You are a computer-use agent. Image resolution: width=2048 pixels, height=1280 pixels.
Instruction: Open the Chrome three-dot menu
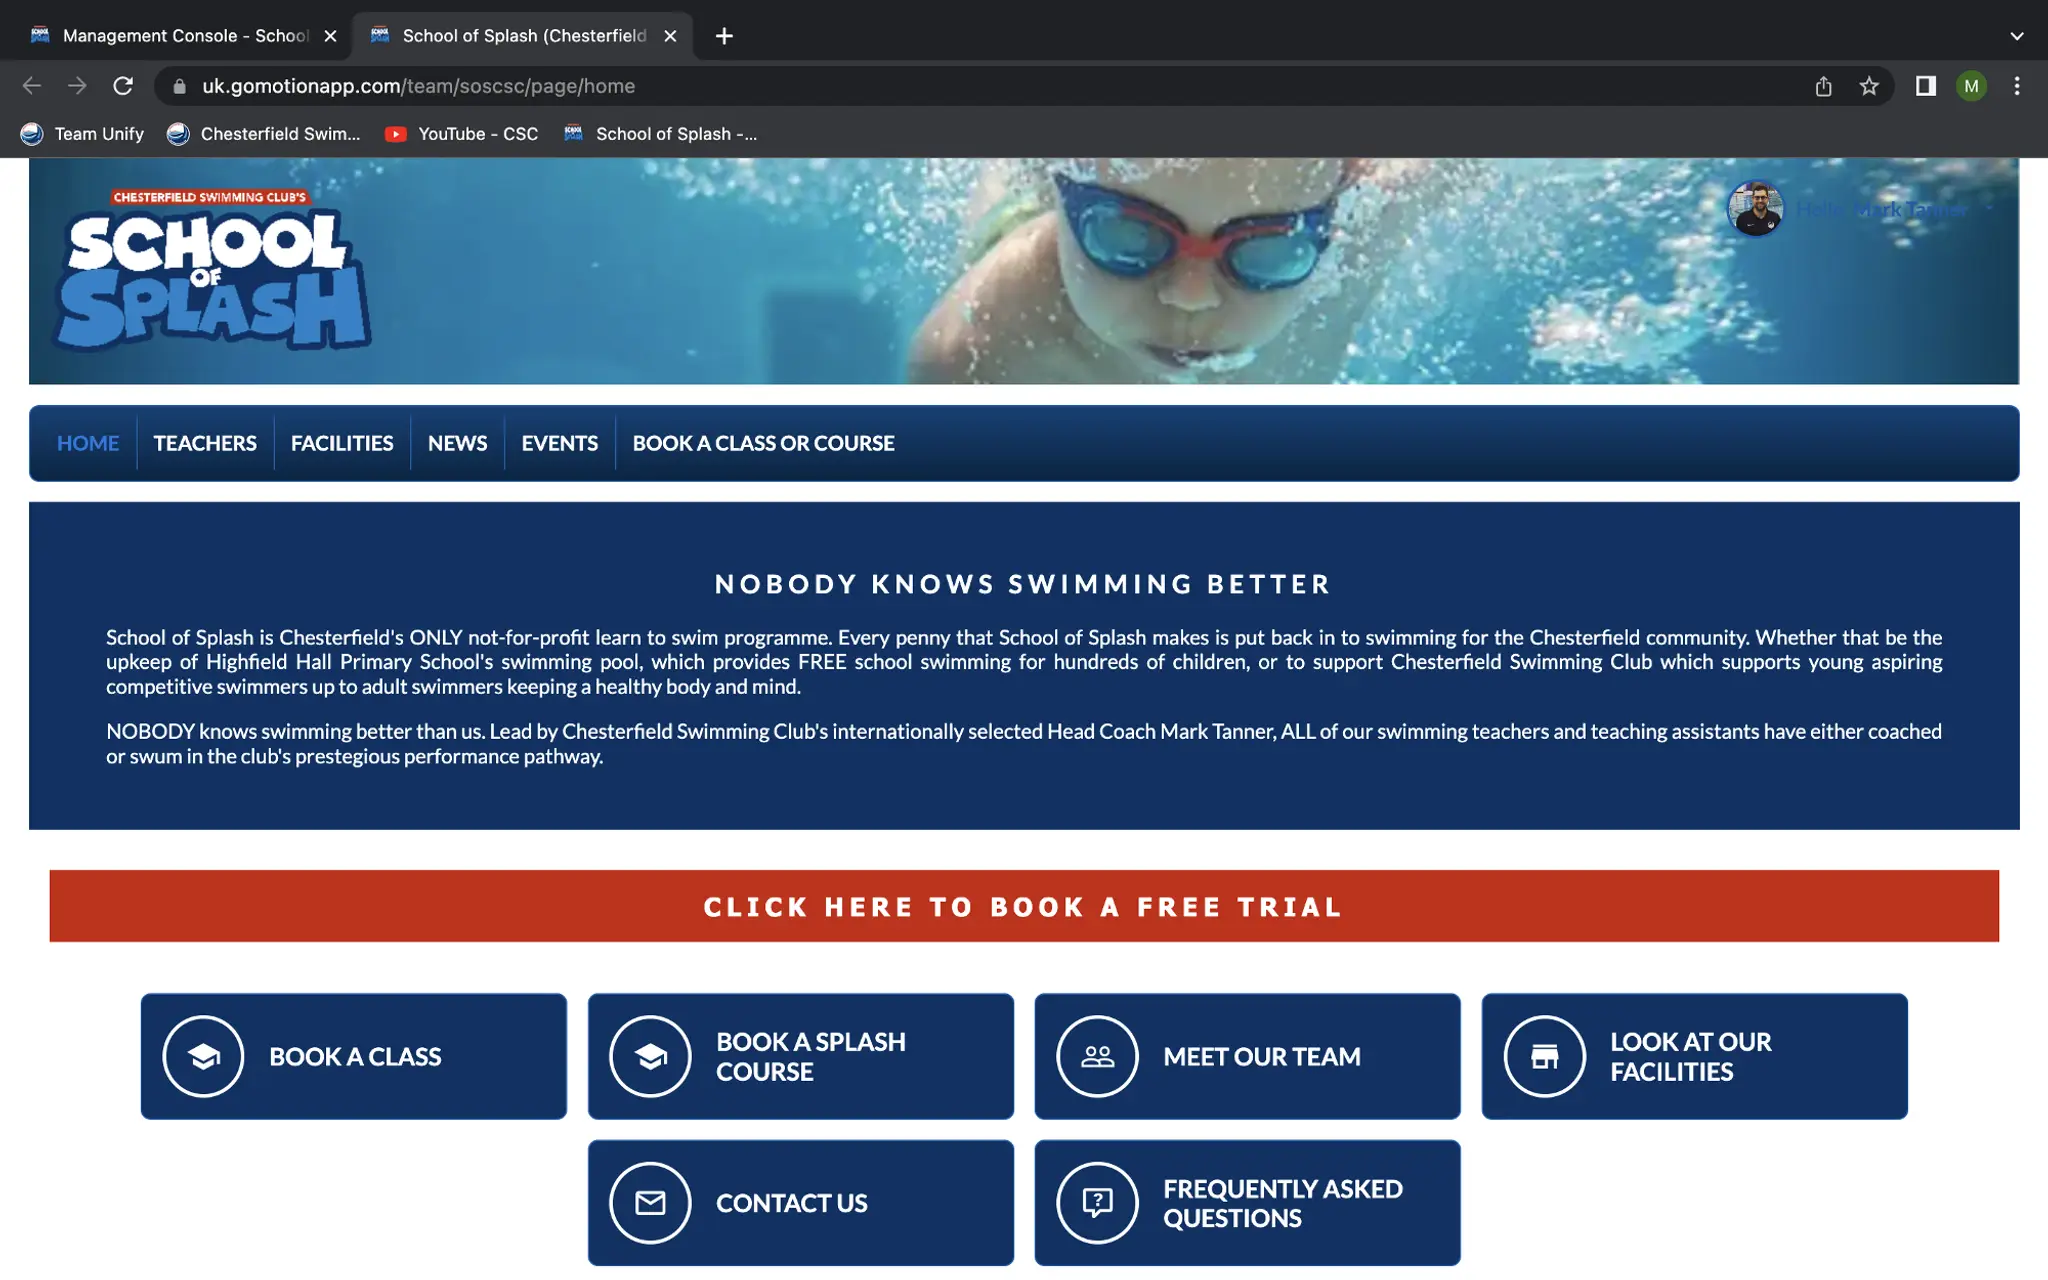point(2017,86)
